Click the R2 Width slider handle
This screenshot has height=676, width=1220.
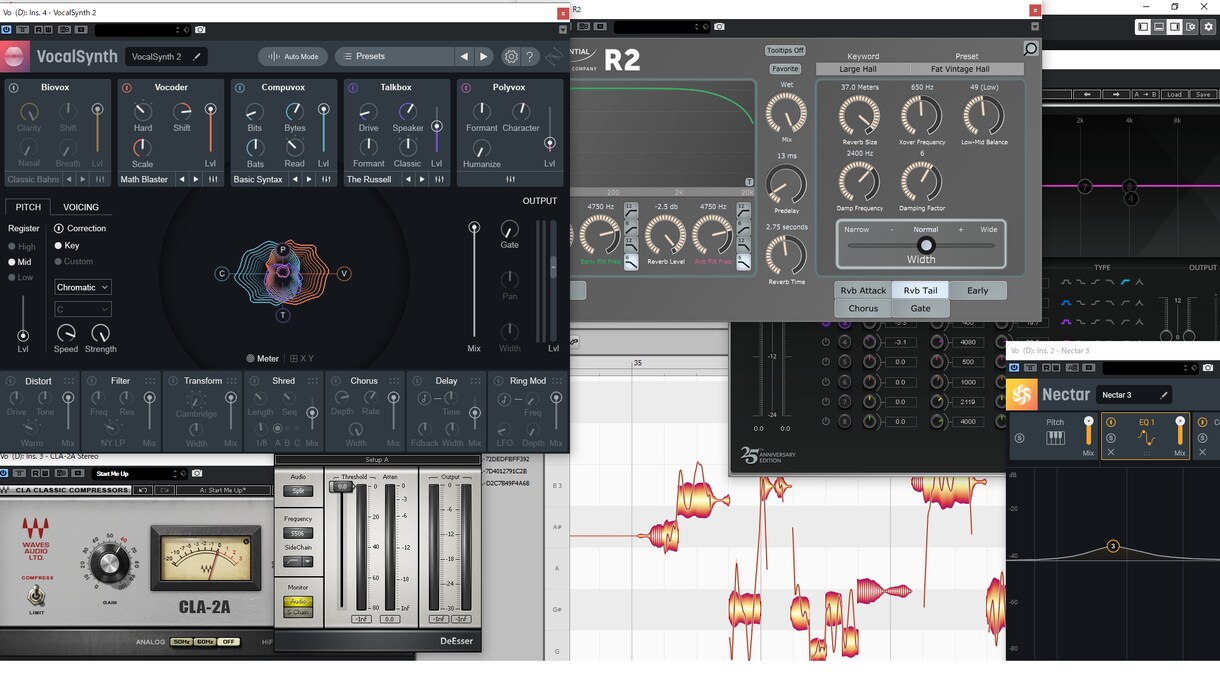pyautogui.click(x=926, y=245)
